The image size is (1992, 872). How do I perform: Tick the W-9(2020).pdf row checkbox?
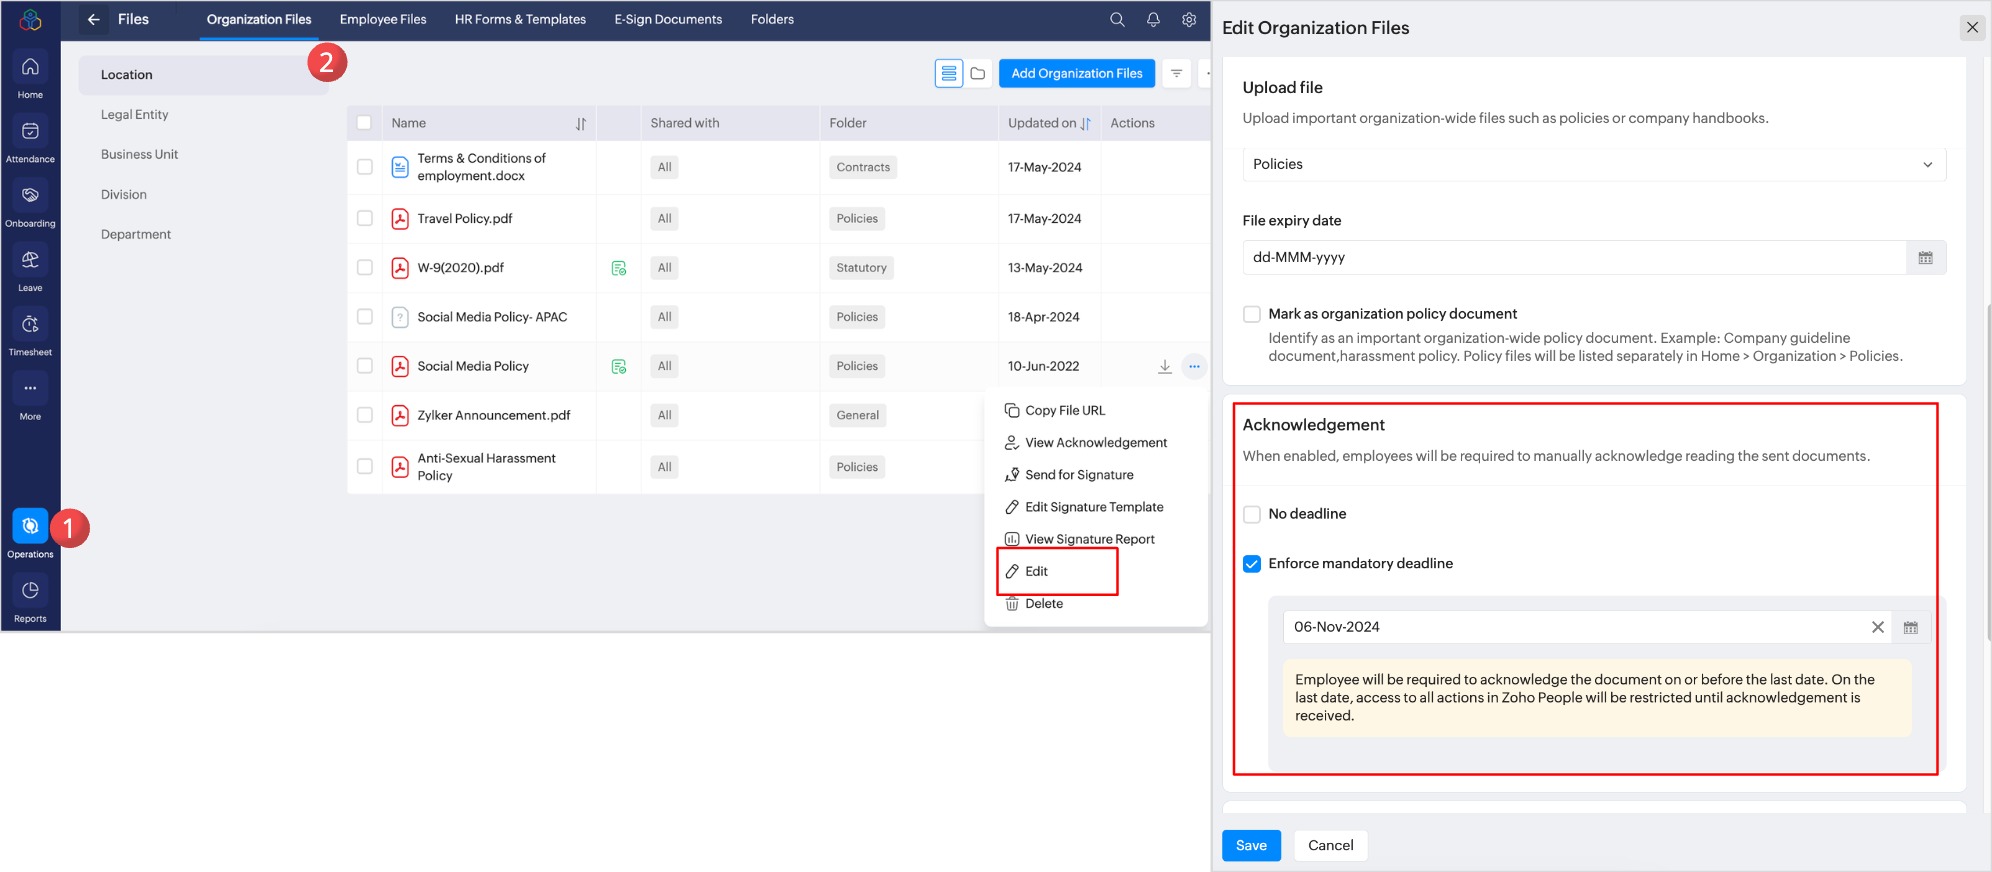[x=365, y=268]
